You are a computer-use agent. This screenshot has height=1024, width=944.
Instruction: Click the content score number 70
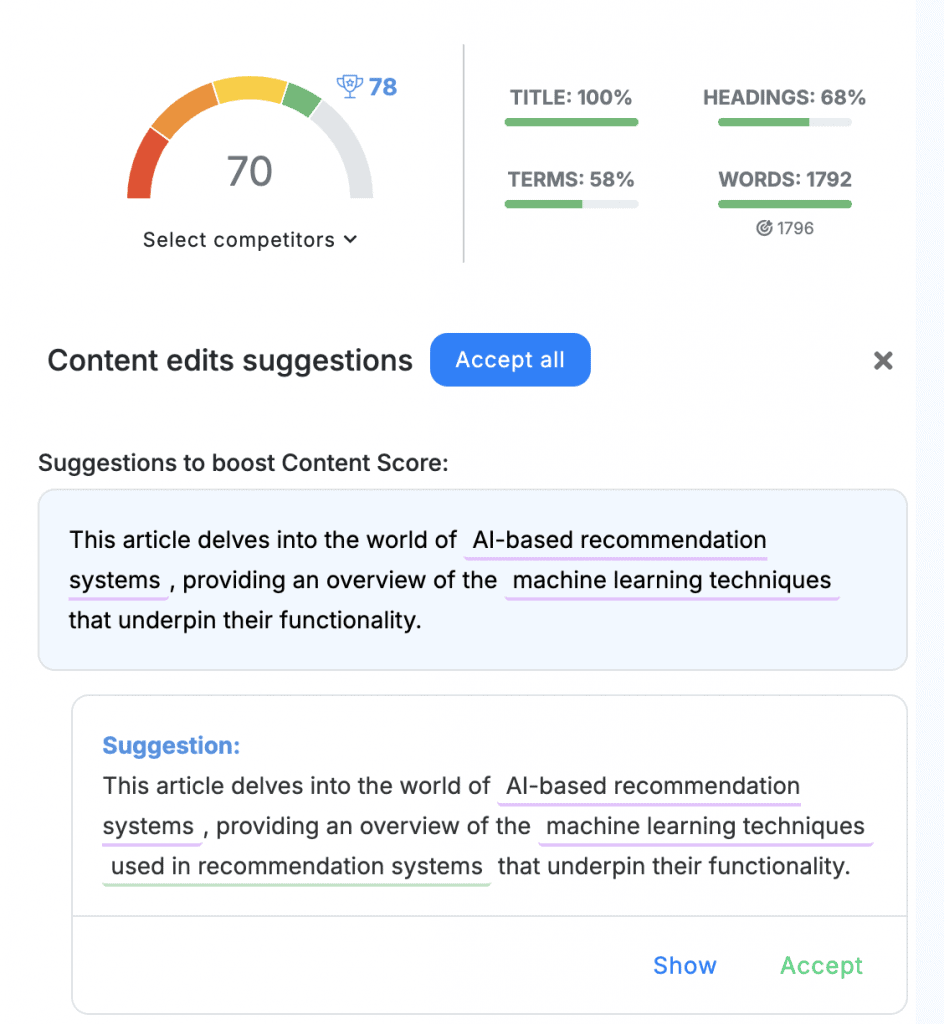250,171
